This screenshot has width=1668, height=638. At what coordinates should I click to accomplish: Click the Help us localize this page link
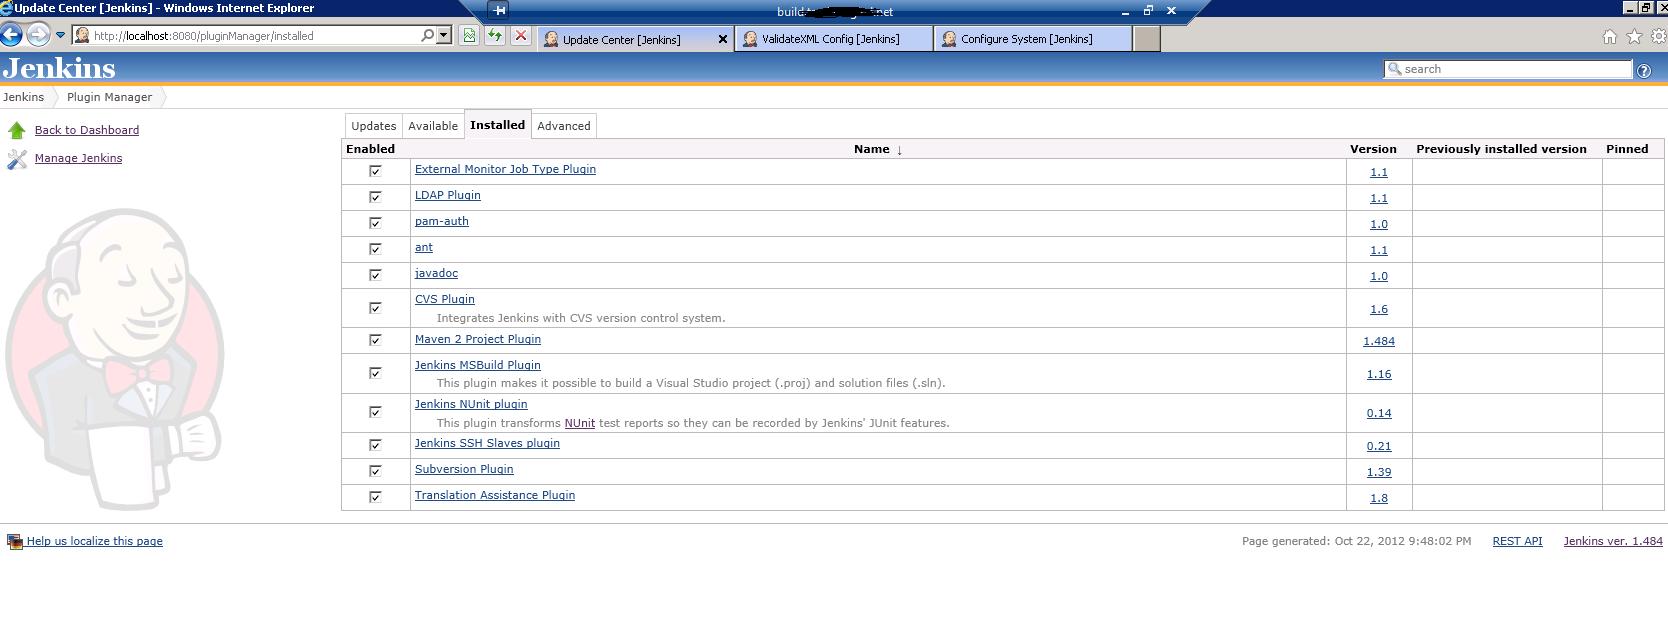[95, 541]
